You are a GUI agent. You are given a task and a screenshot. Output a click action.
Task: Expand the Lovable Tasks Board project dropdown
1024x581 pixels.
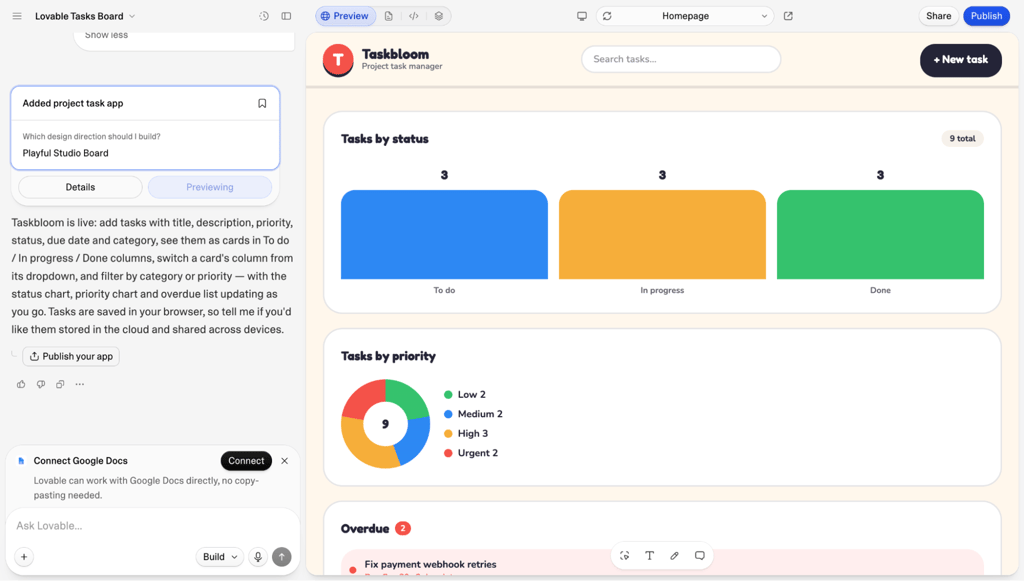pos(86,16)
